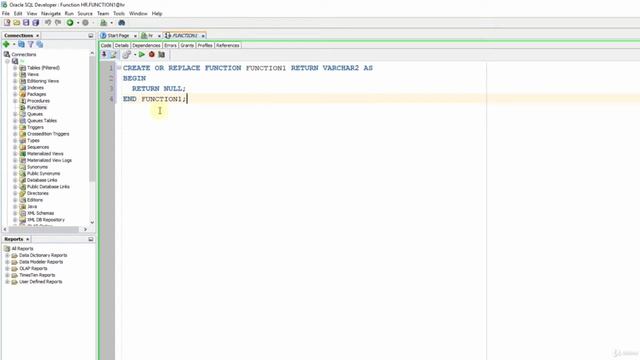Screen dimensions: 640x360
Task: Minimize the Connections panel
Action: click(x=91, y=36)
